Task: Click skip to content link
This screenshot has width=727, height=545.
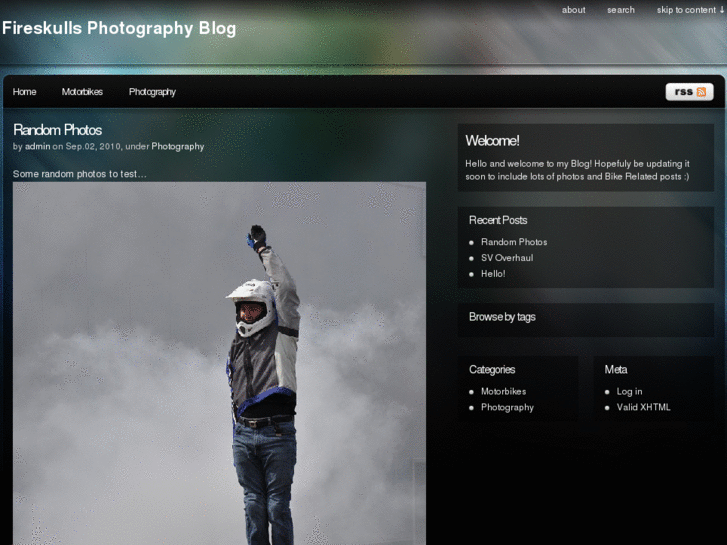Action: click(690, 10)
